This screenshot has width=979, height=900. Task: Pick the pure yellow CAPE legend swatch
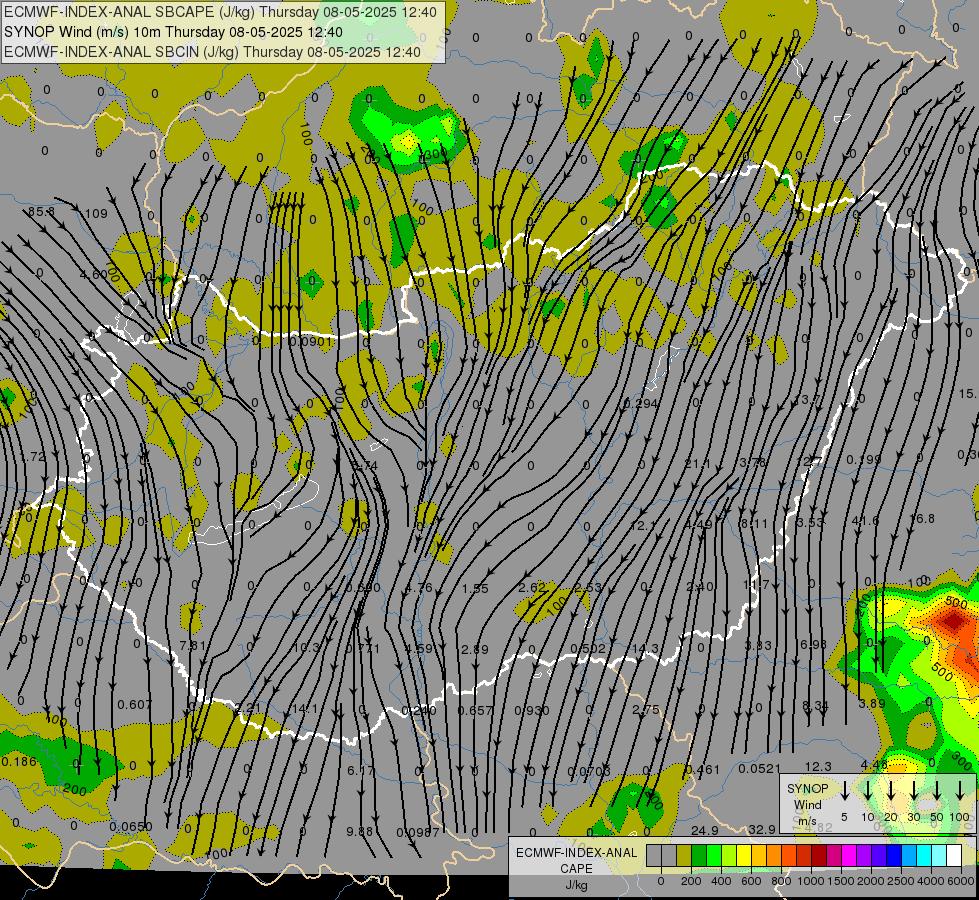744,855
